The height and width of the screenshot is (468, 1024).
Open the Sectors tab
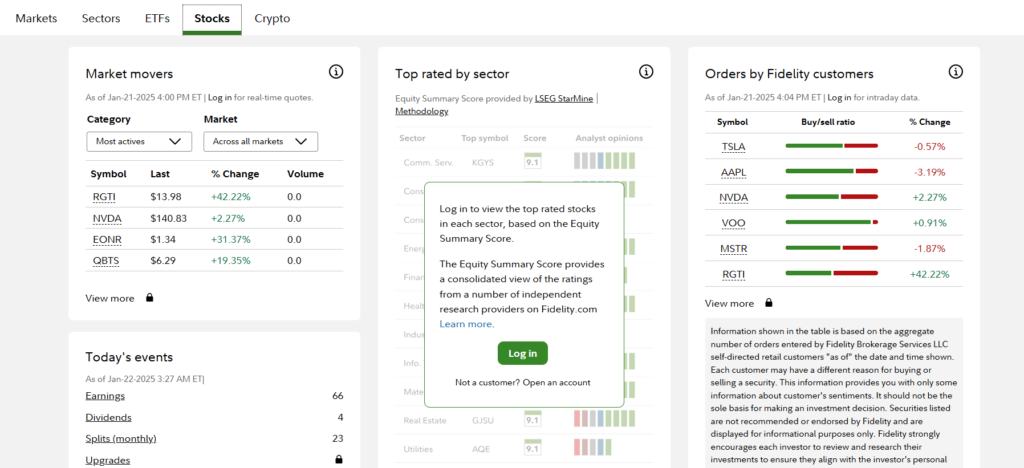coord(101,18)
